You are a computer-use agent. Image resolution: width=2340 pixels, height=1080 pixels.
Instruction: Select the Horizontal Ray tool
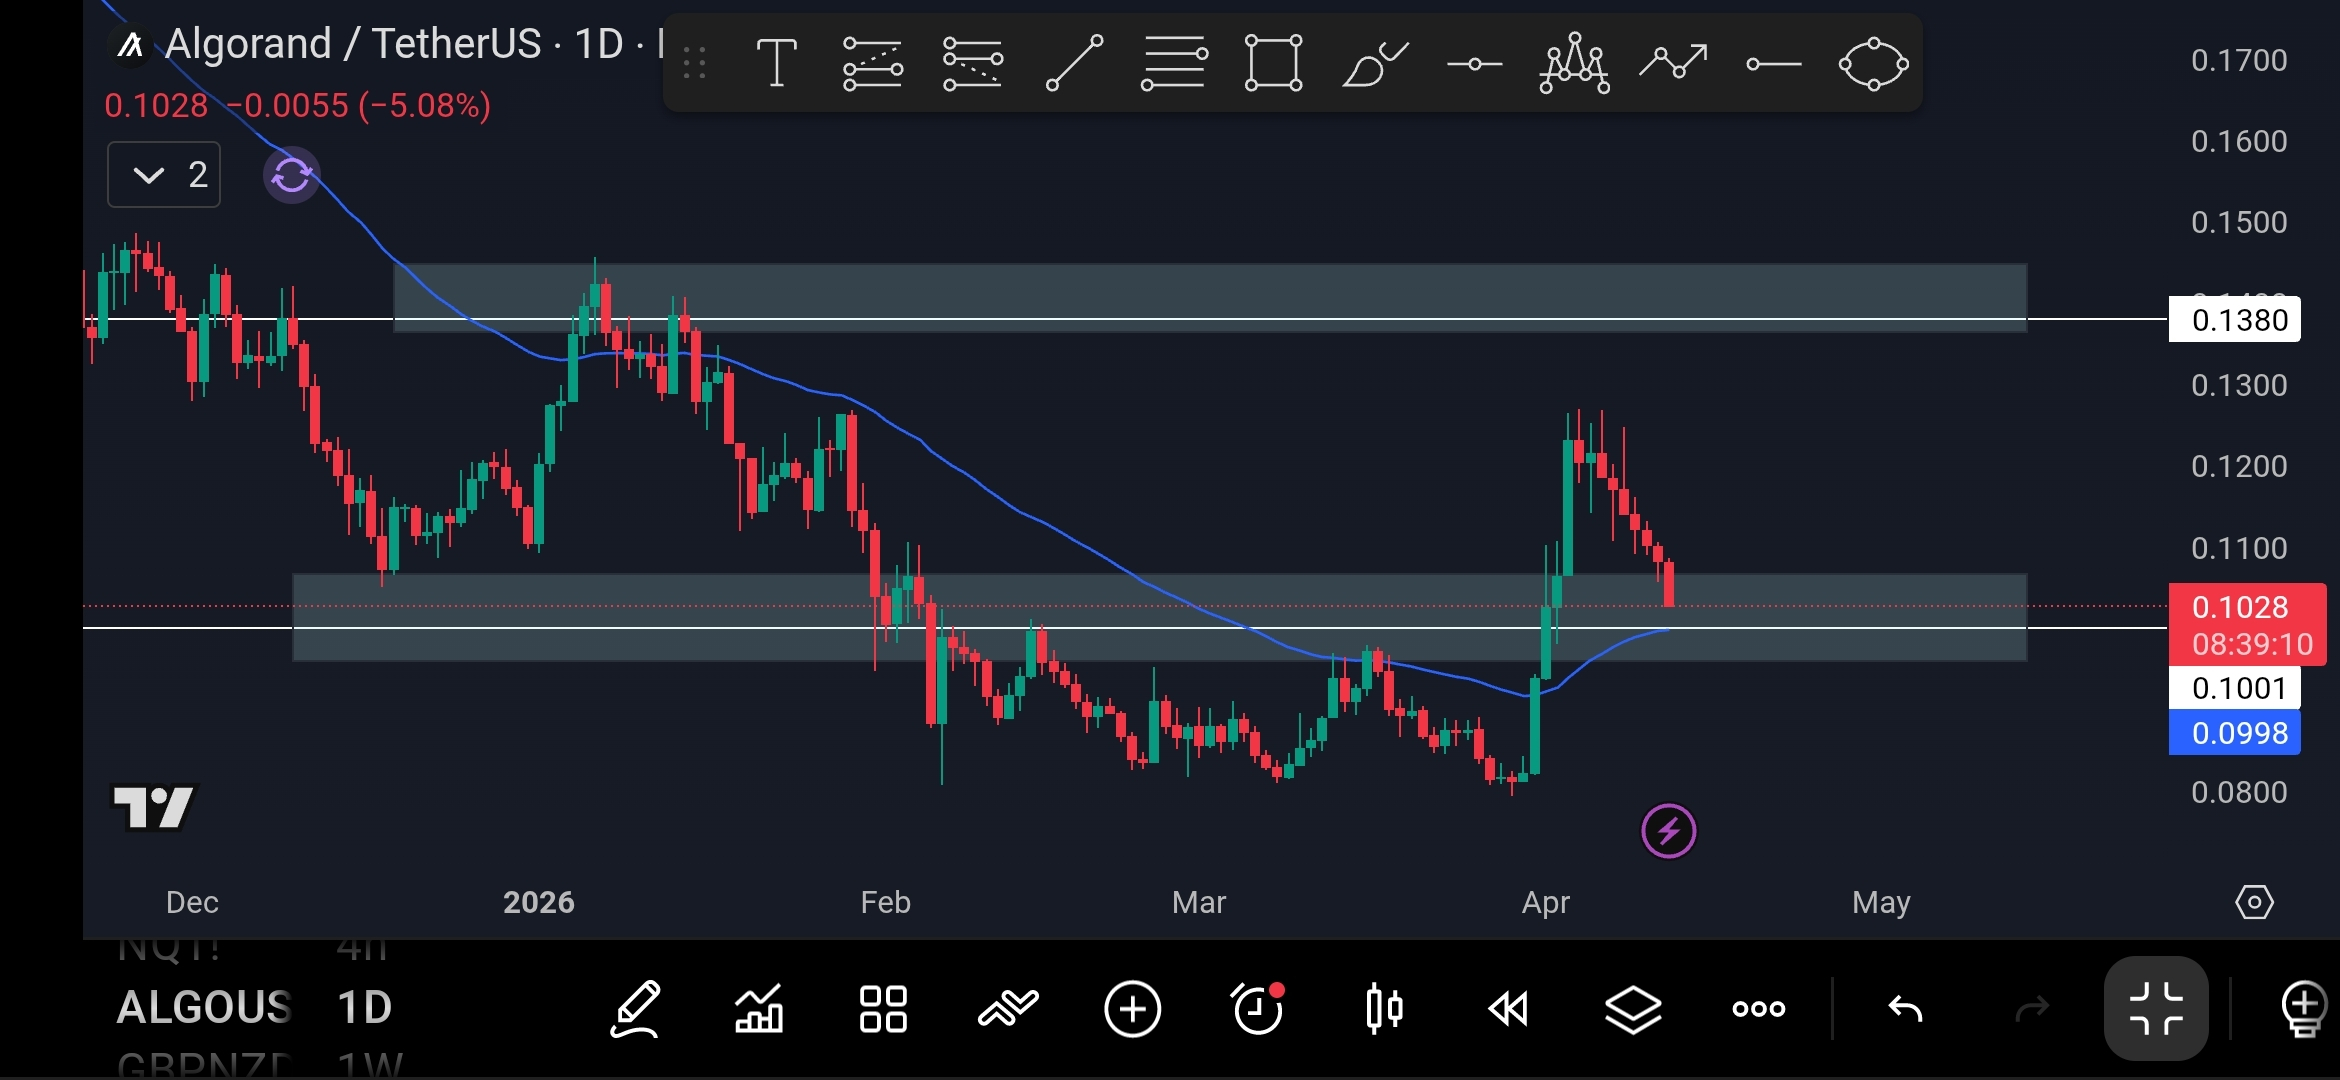1773,64
